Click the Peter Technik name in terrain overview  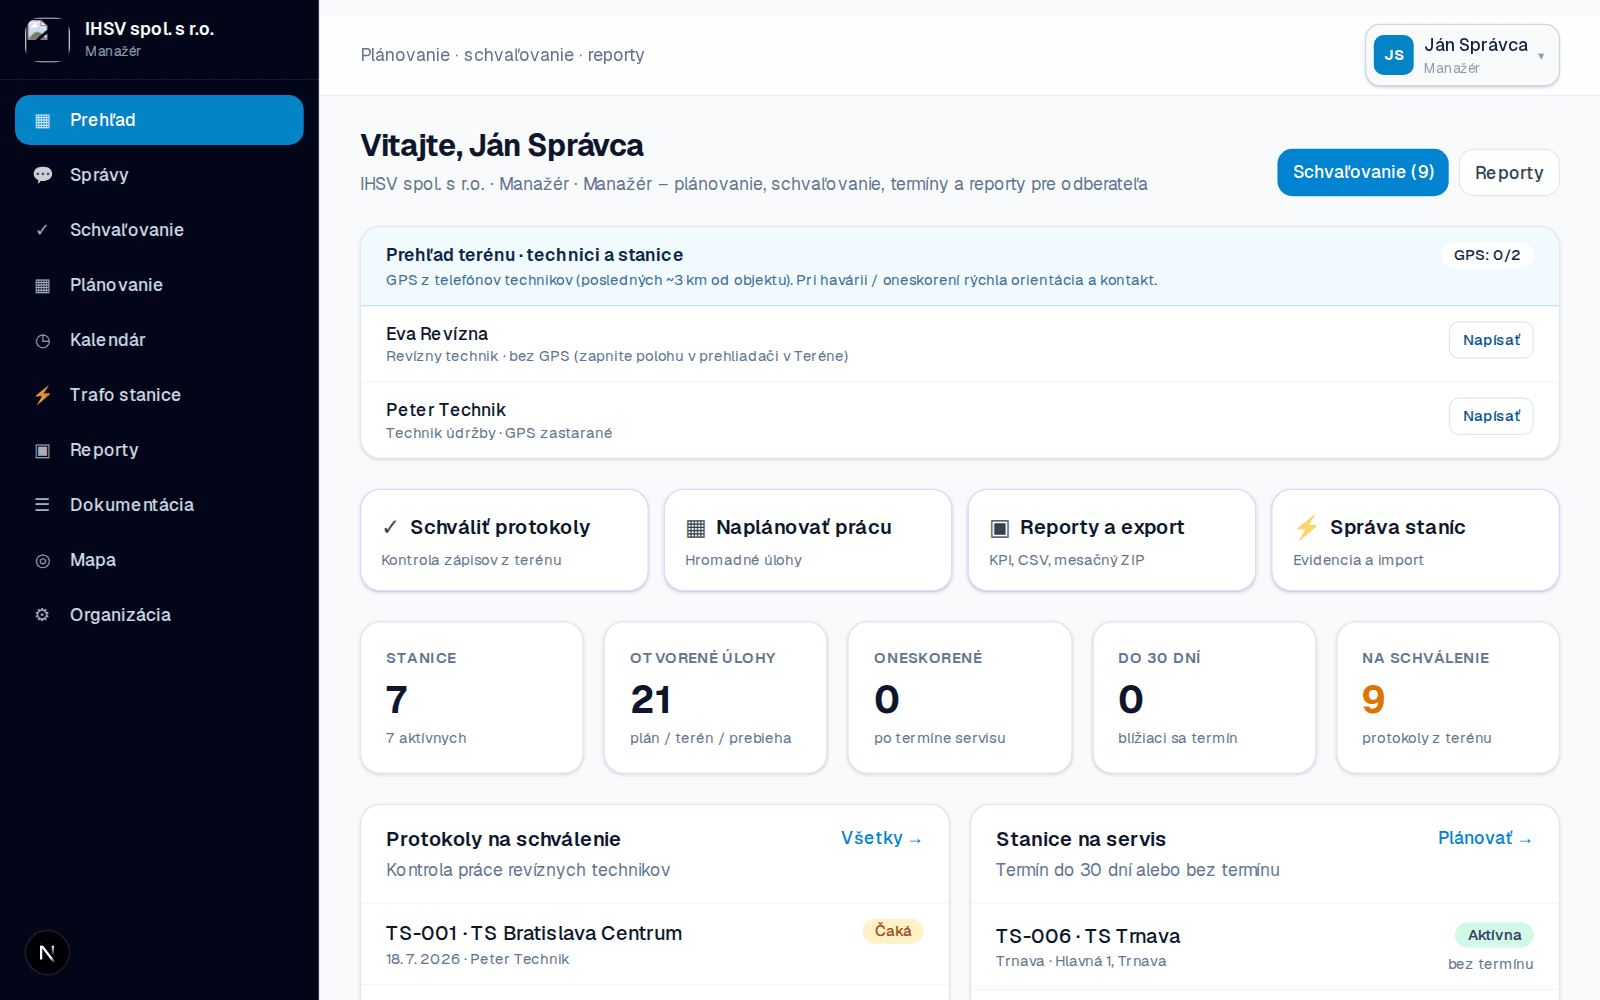pos(446,410)
